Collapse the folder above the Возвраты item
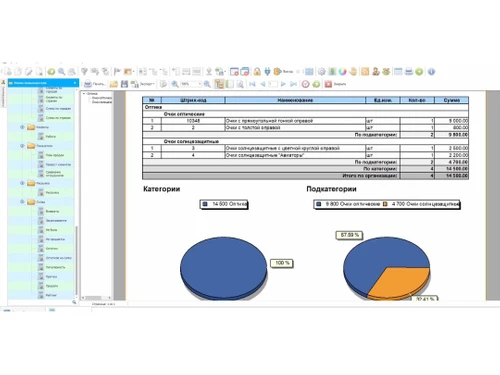The width and height of the screenshot is (500, 375). click(x=22, y=202)
